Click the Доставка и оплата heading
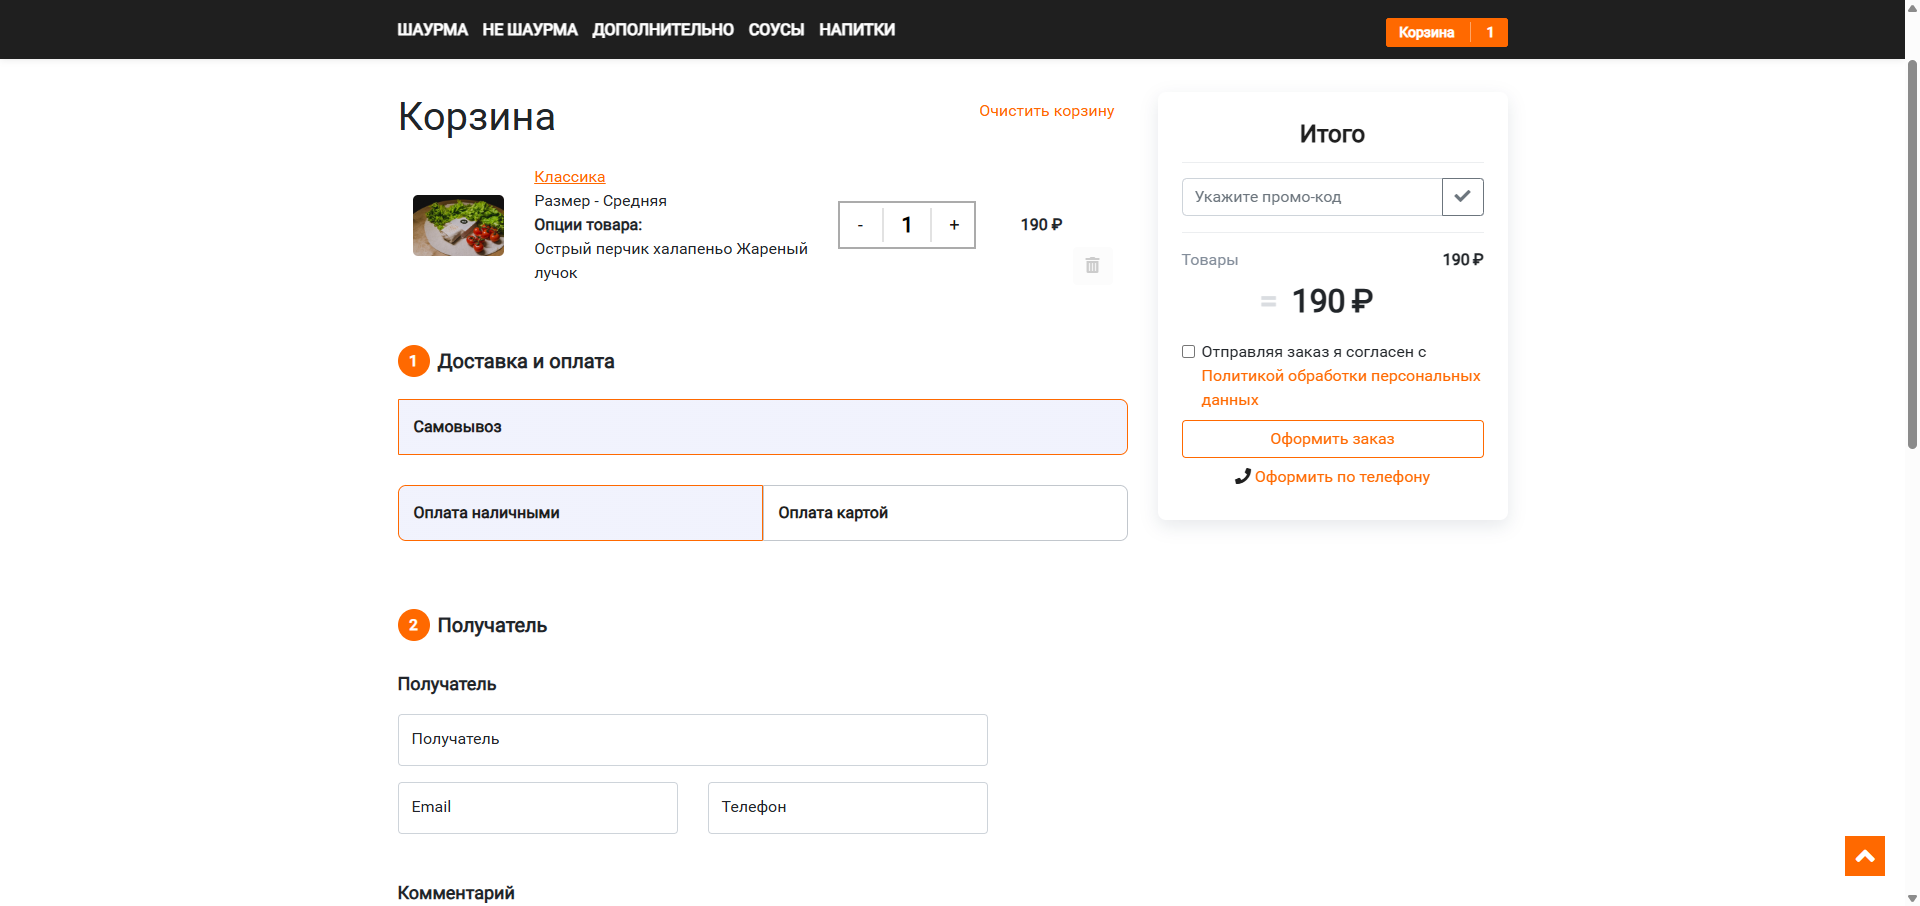The width and height of the screenshot is (1920, 906). pos(526,361)
